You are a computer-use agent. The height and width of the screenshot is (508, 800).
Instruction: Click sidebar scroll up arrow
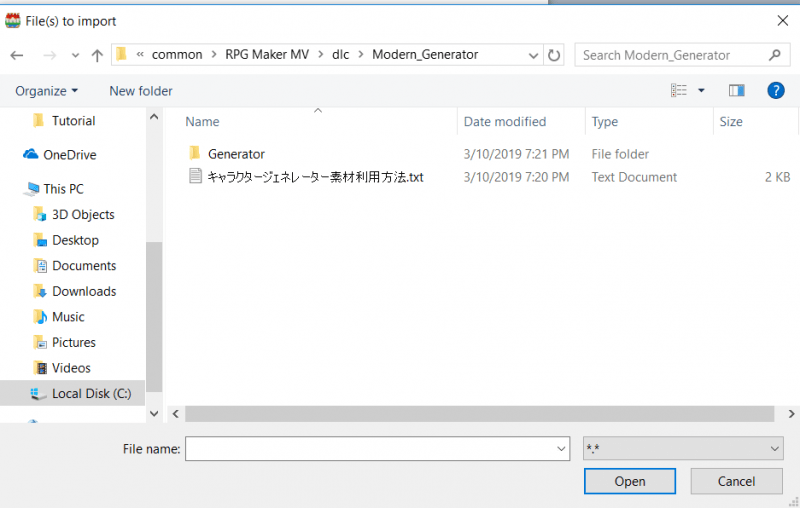point(154,117)
